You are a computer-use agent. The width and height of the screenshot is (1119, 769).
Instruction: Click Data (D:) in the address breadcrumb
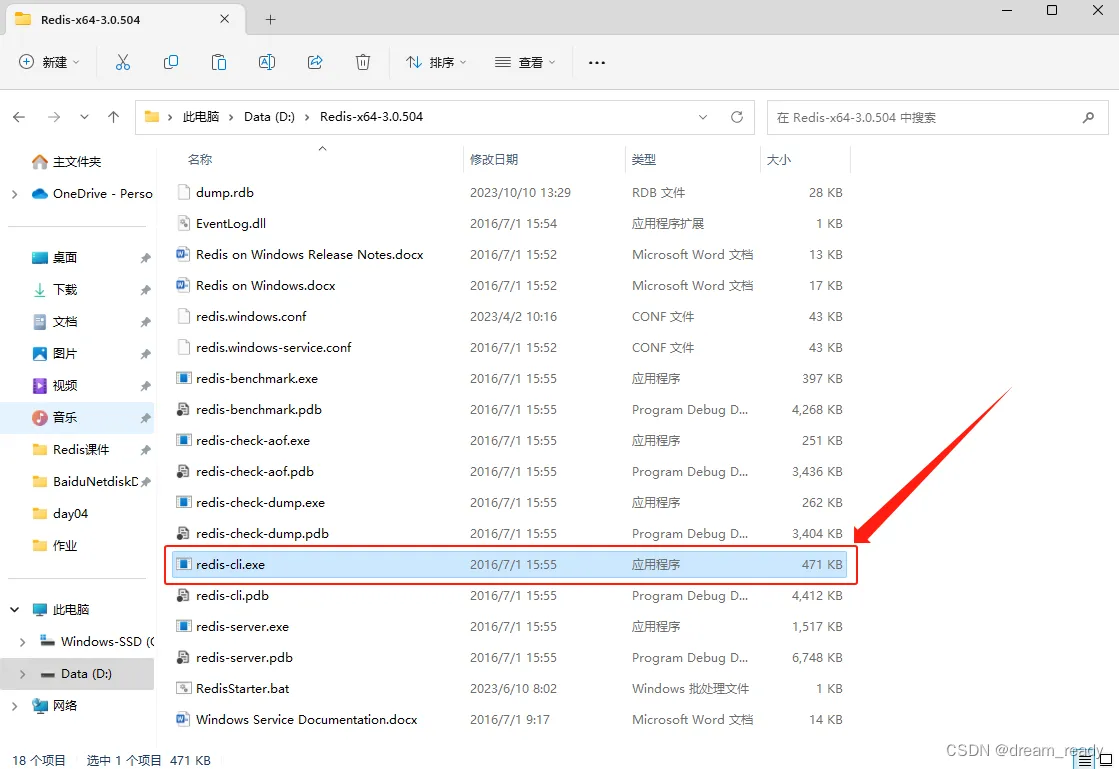point(269,117)
